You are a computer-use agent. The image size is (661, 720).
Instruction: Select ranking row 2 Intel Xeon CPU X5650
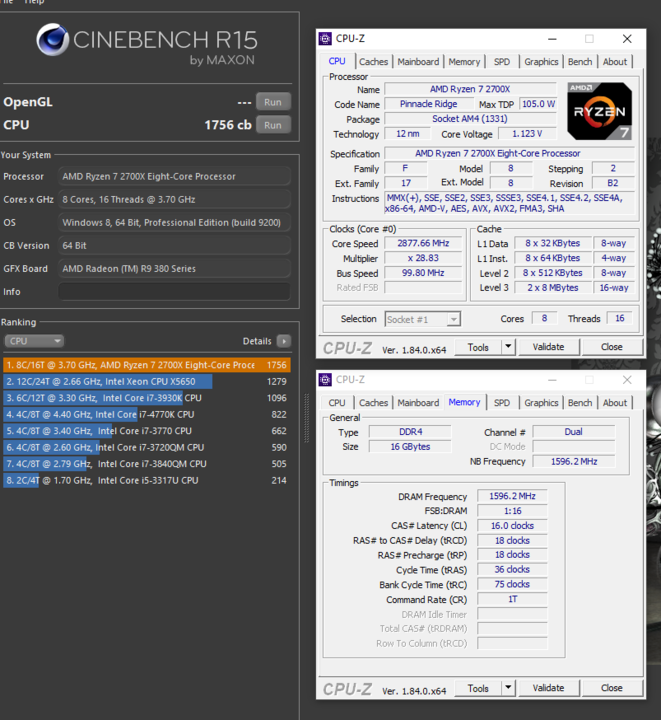coord(147,382)
